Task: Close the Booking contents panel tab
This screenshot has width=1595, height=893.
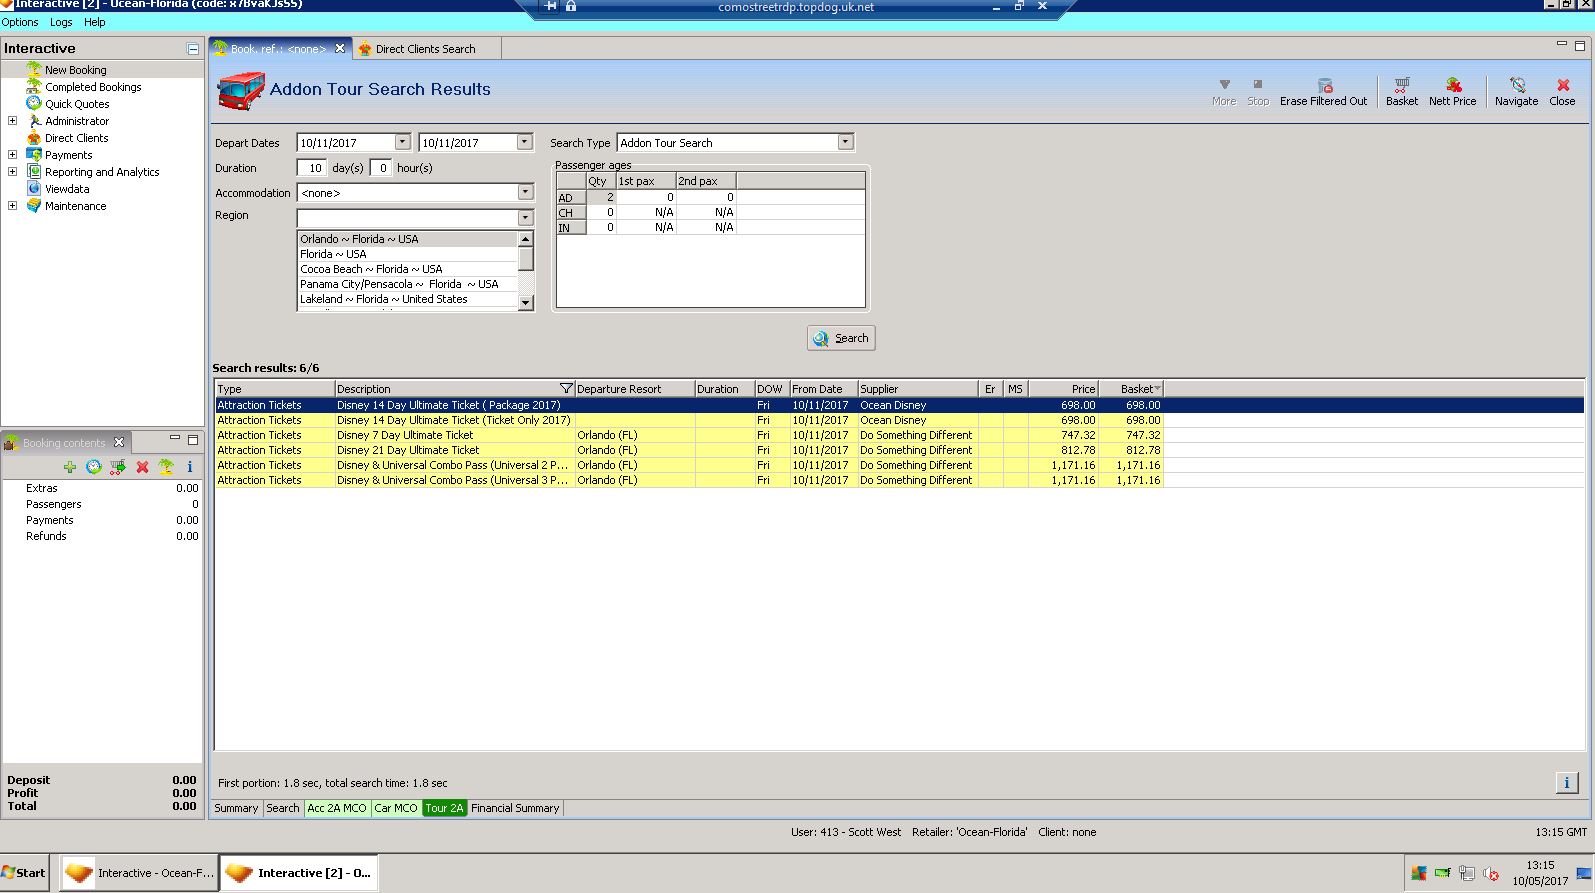Action: tap(119, 442)
